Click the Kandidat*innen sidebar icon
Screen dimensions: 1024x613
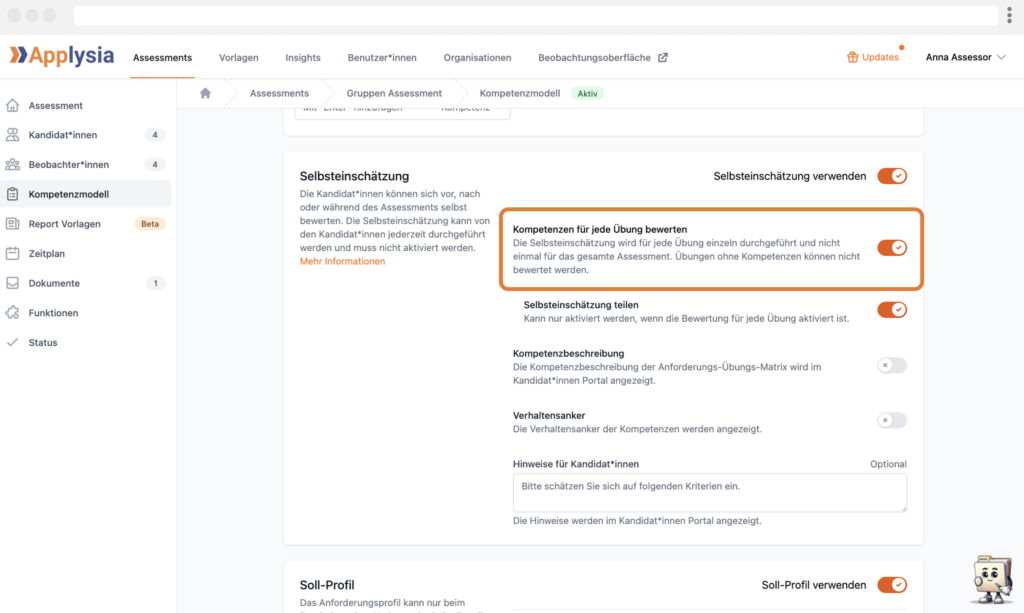coord(12,135)
